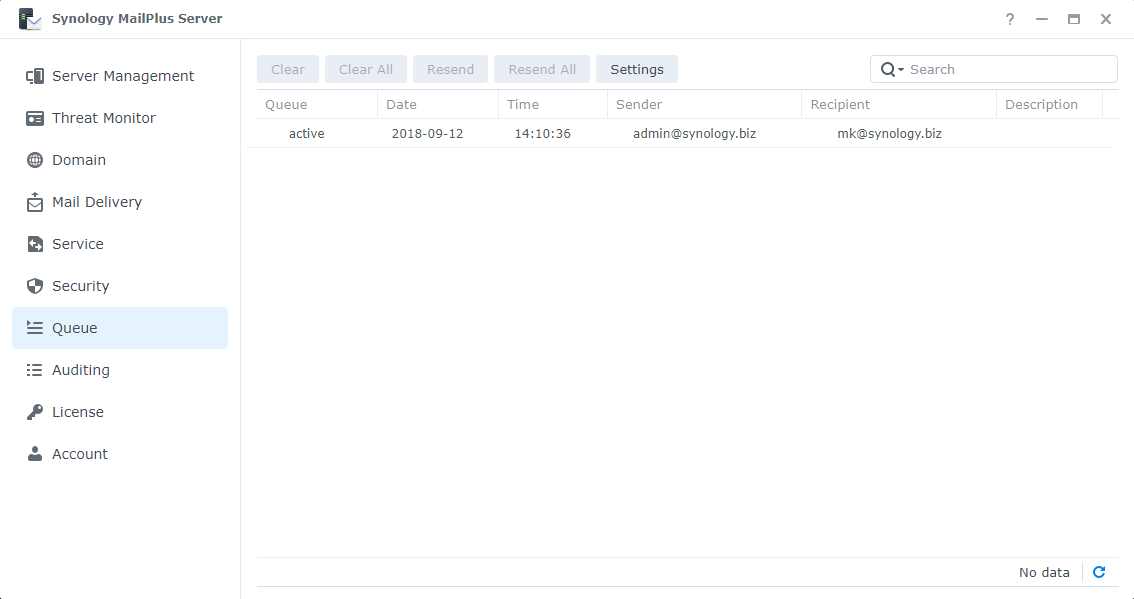Click the Queue list icon
The width and height of the screenshot is (1134, 599).
pyautogui.click(x=35, y=328)
